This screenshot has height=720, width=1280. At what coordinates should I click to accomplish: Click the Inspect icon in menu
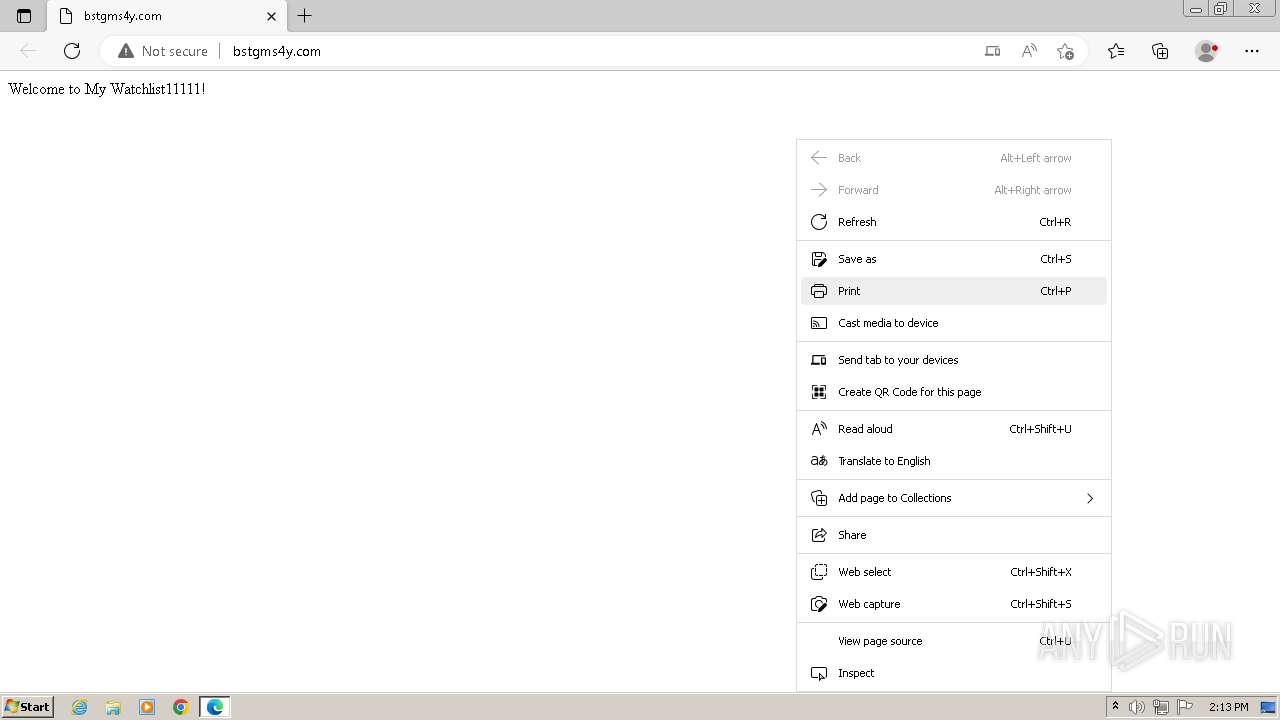pyautogui.click(x=819, y=673)
